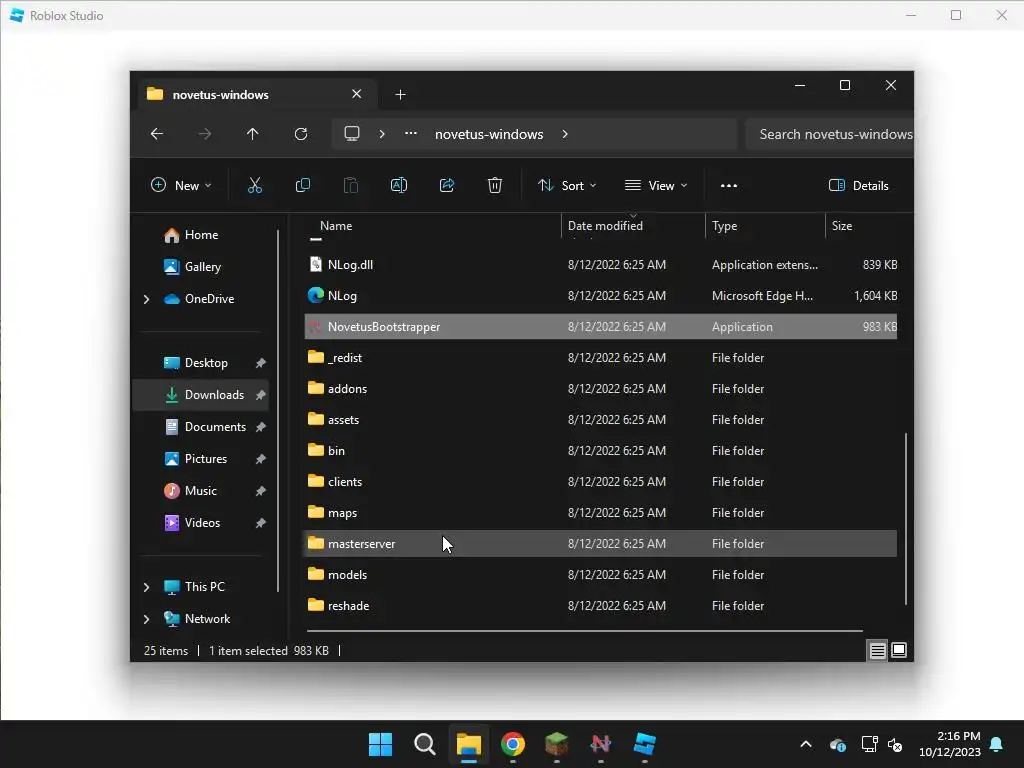This screenshot has height=768, width=1024.
Task: Open Minecraft block icon in taskbar
Action: click(556, 744)
